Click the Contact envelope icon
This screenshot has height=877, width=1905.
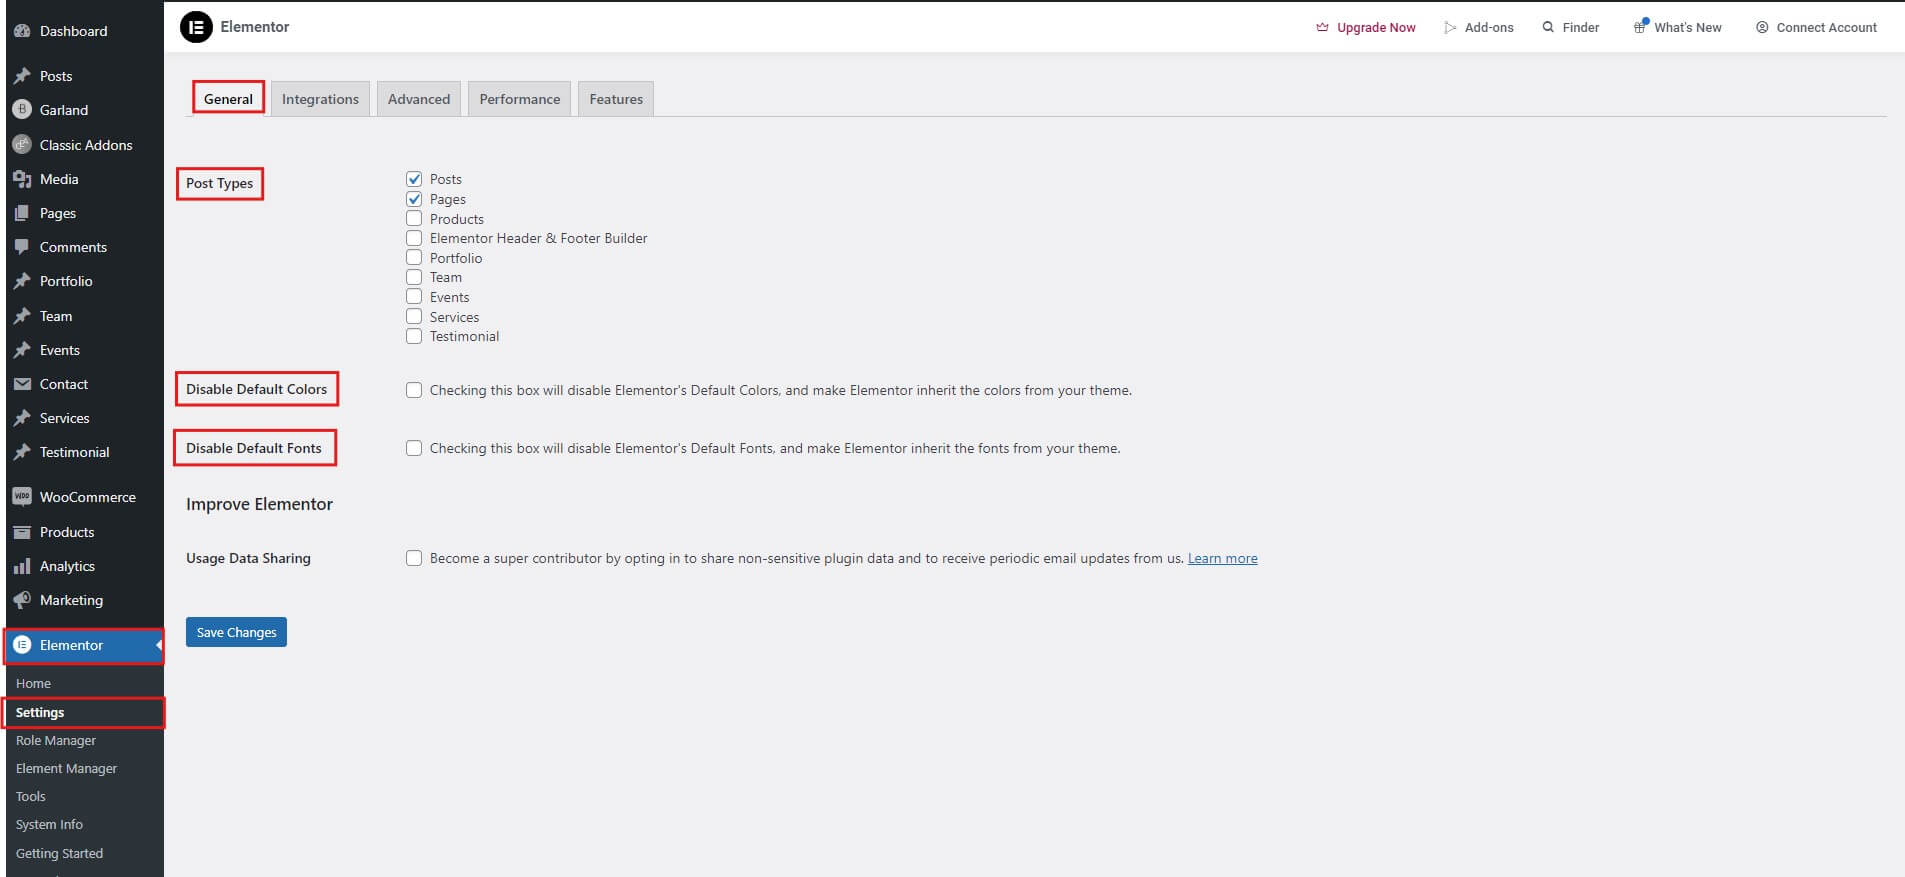22,384
